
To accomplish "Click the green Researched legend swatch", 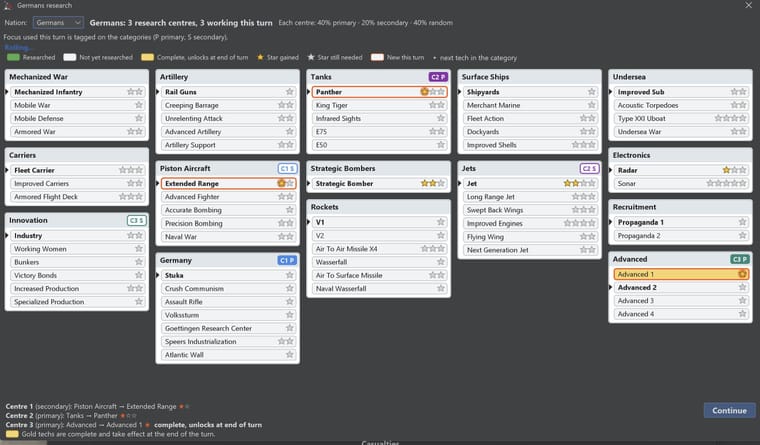I will (13, 57).
